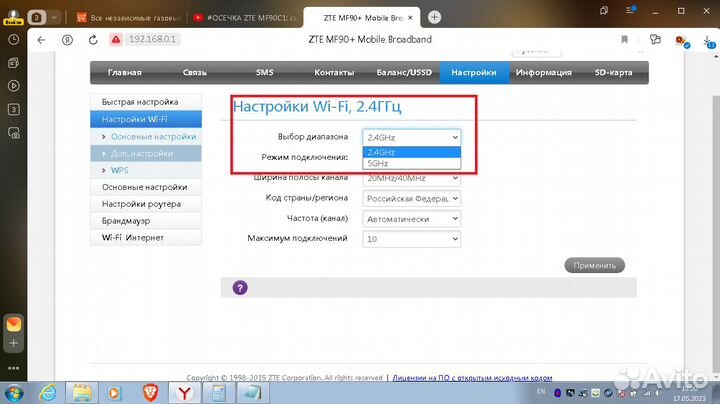Open the tab collections icon in sidebar
720x404 pixels.
tap(14, 63)
